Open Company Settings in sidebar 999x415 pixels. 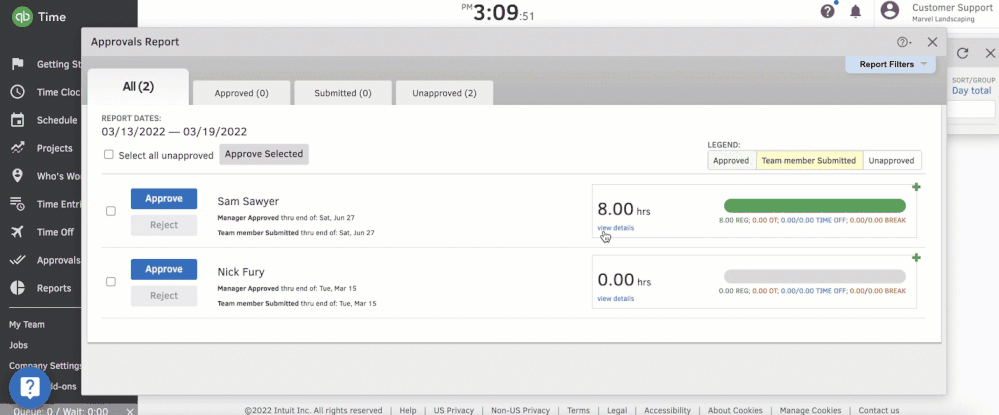(x=45, y=366)
